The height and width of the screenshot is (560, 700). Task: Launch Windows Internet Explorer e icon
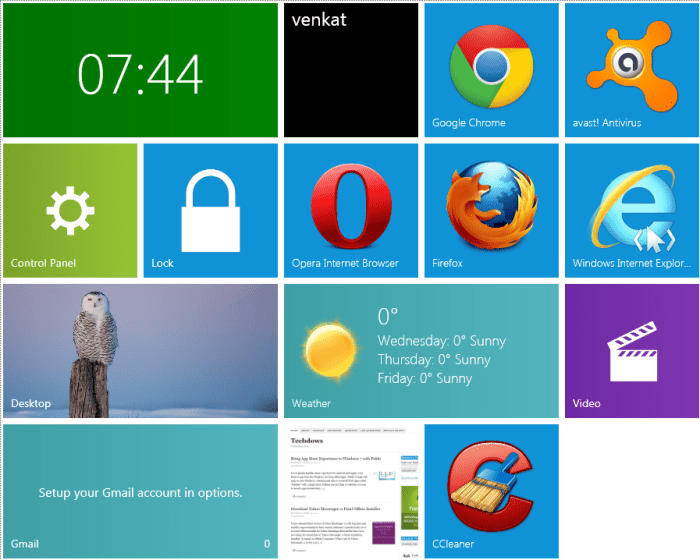[x=633, y=208]
